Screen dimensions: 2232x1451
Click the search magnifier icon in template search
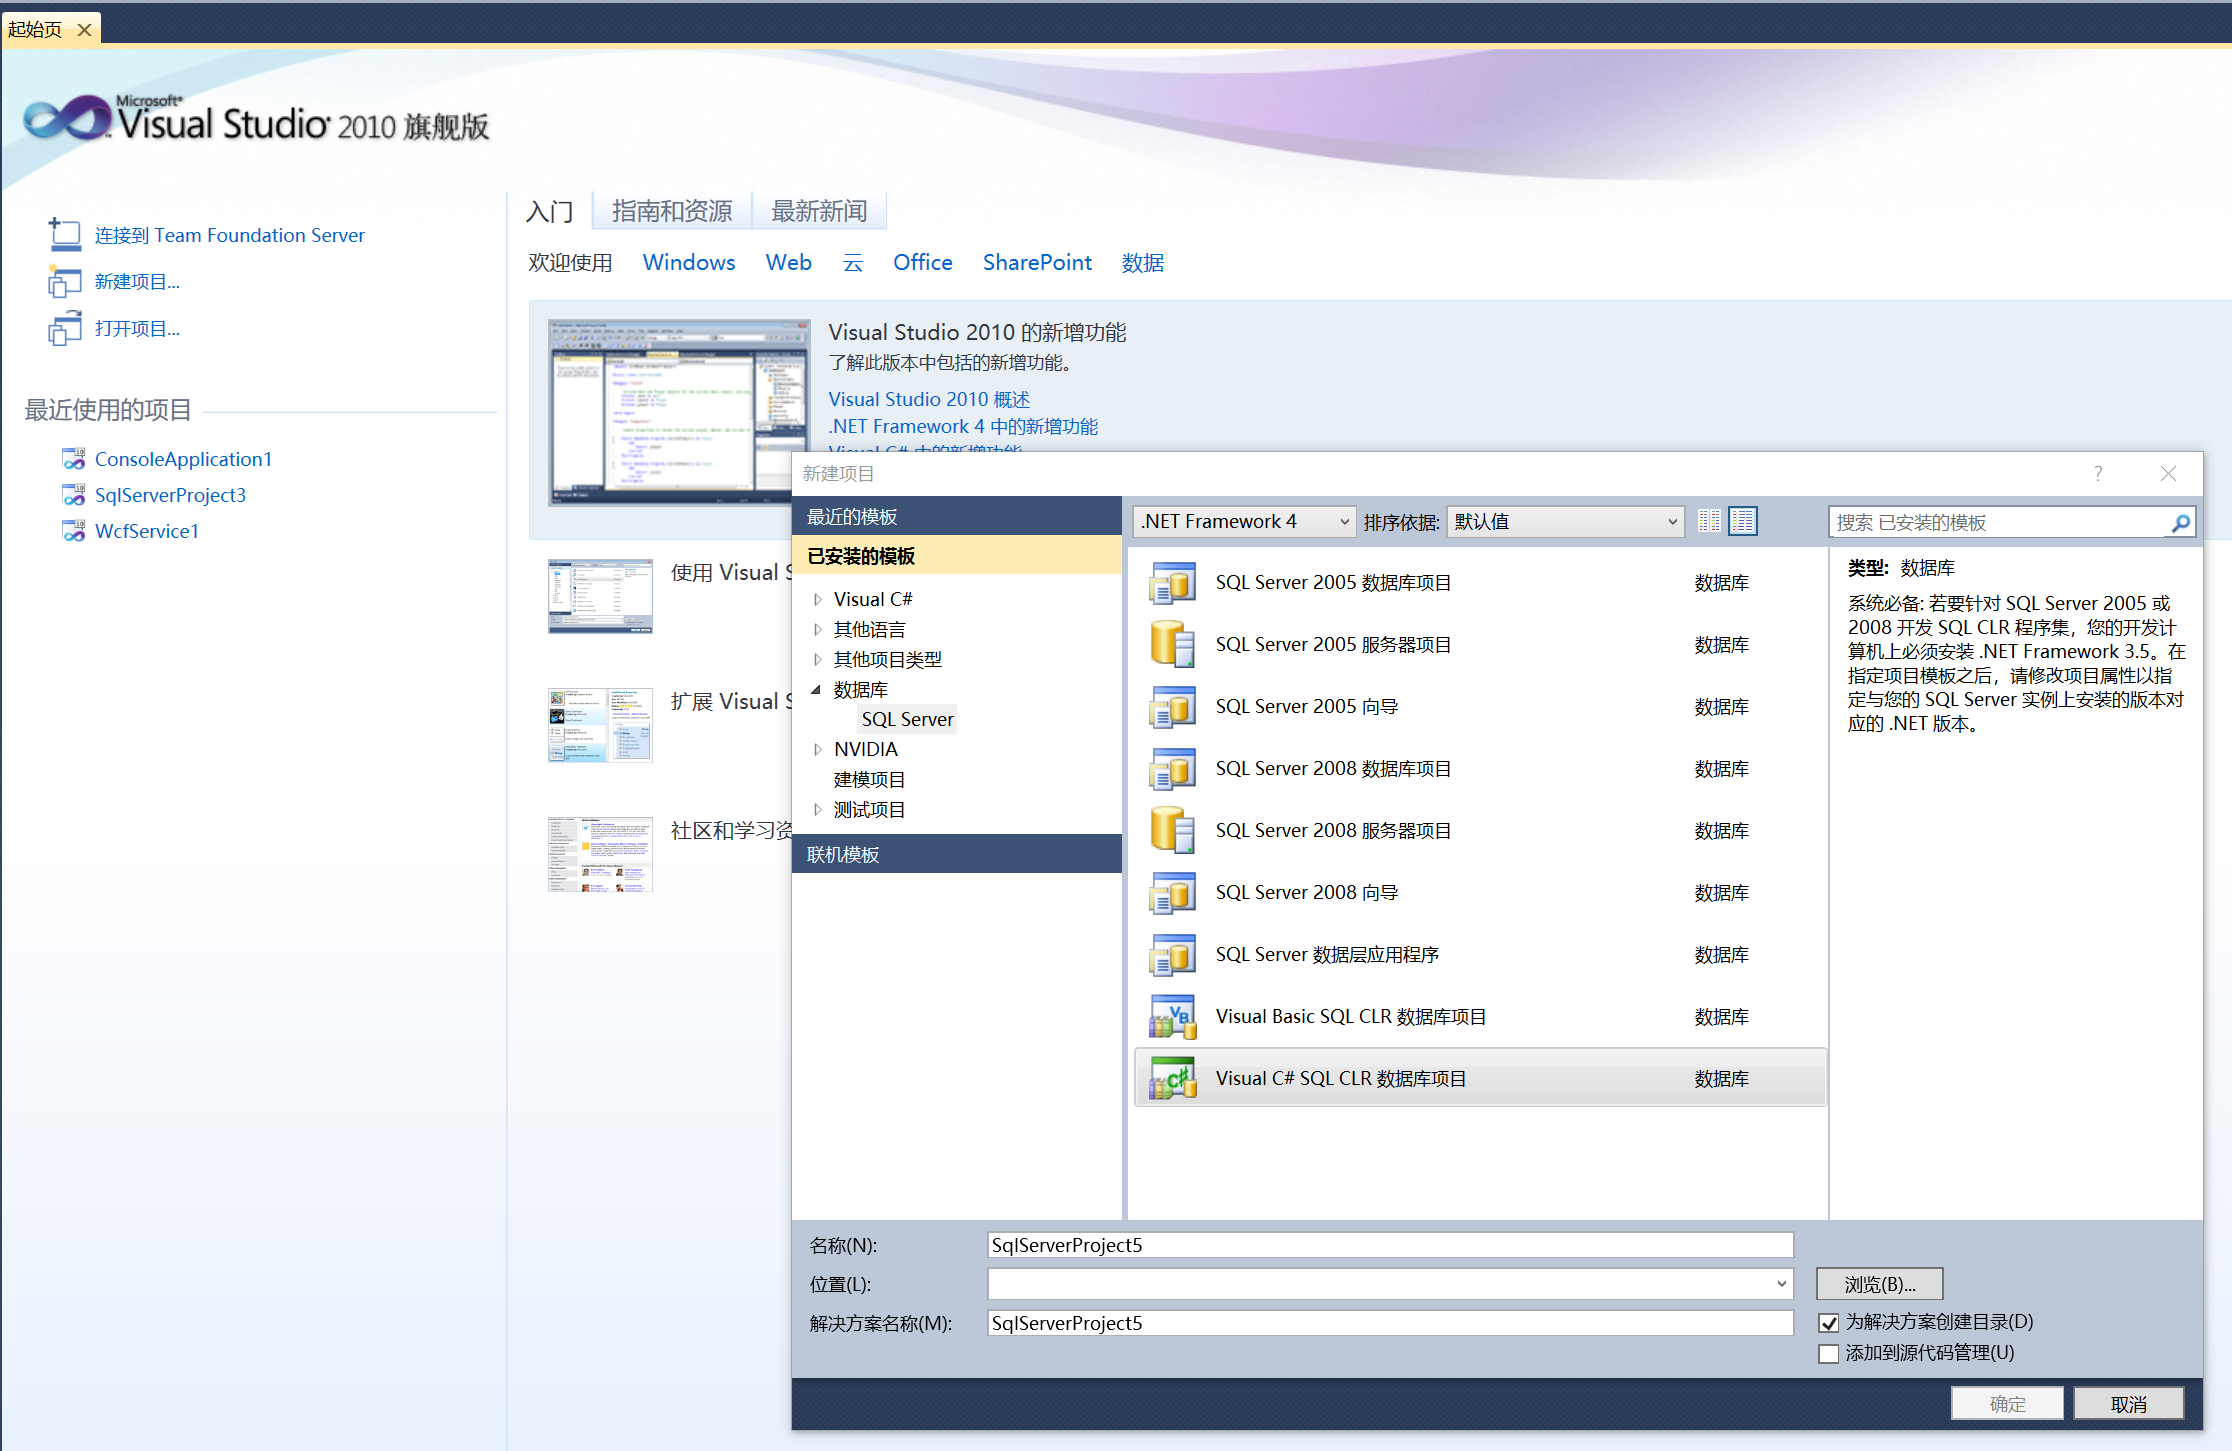point(2180,522)
